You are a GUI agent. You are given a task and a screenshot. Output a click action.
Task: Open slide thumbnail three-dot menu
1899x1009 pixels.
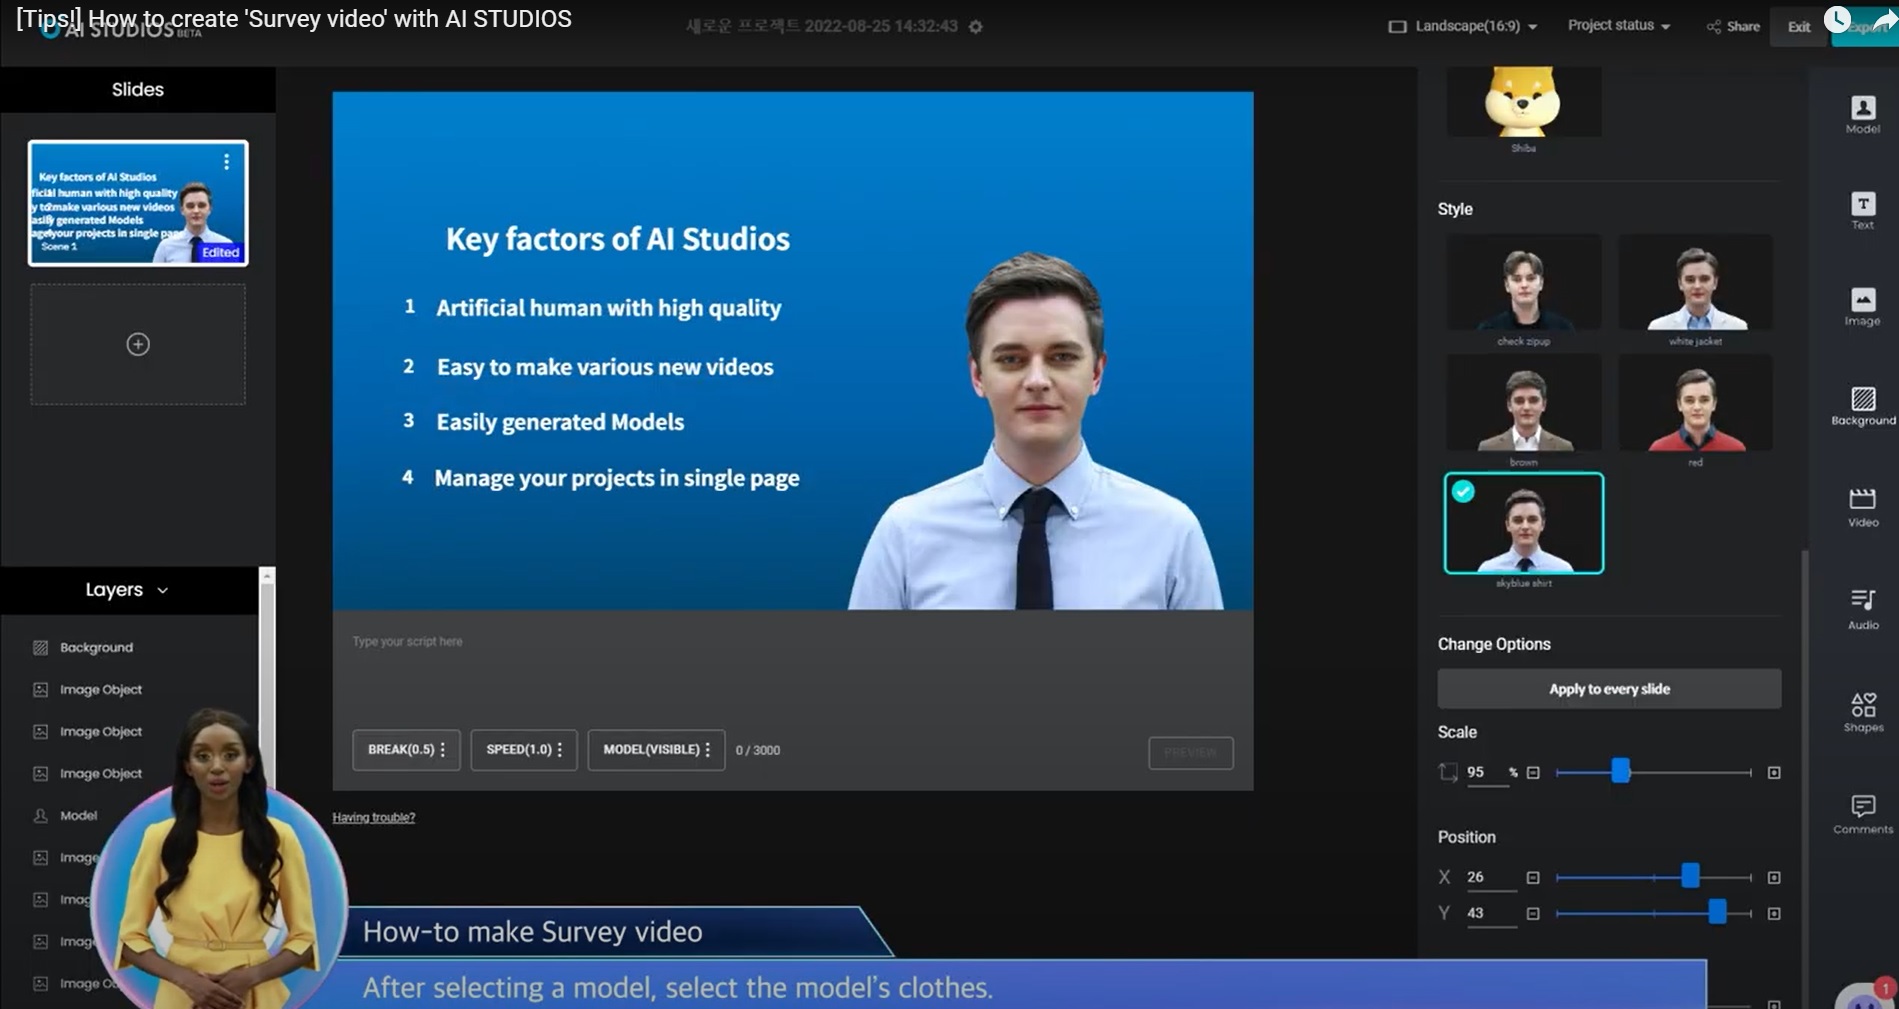click(x=227, y=161)
